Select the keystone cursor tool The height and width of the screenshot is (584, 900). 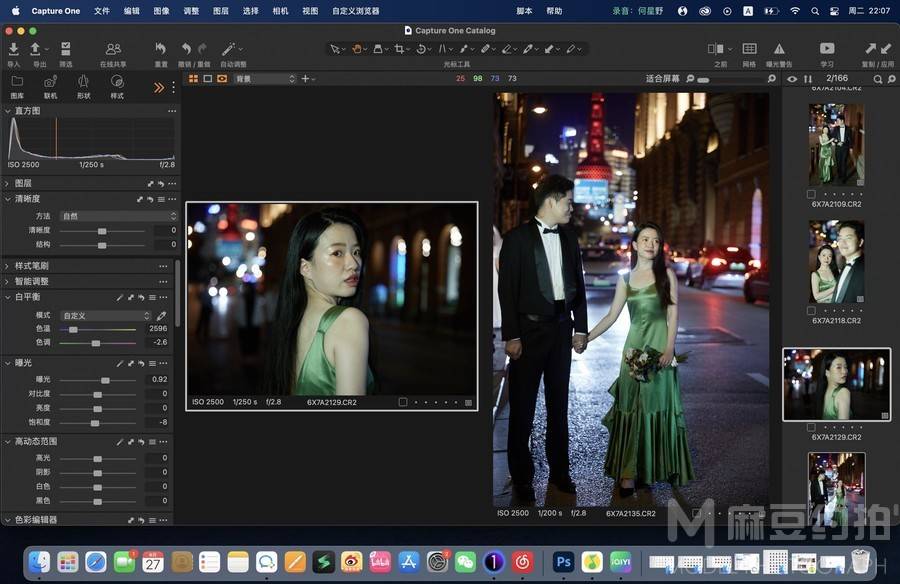(x=443, y=49)
